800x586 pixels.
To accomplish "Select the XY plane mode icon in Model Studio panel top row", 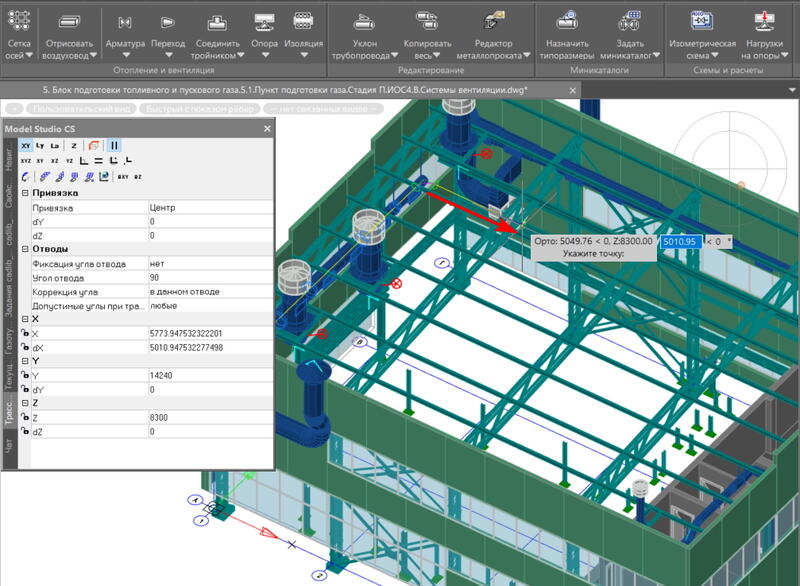I will tap(26, 146).
